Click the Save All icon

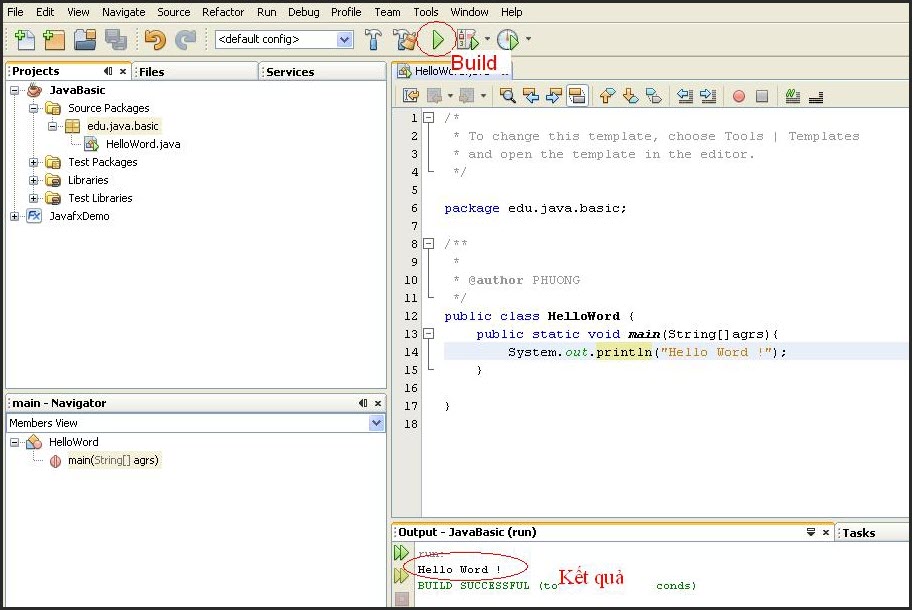click(117, 39)
